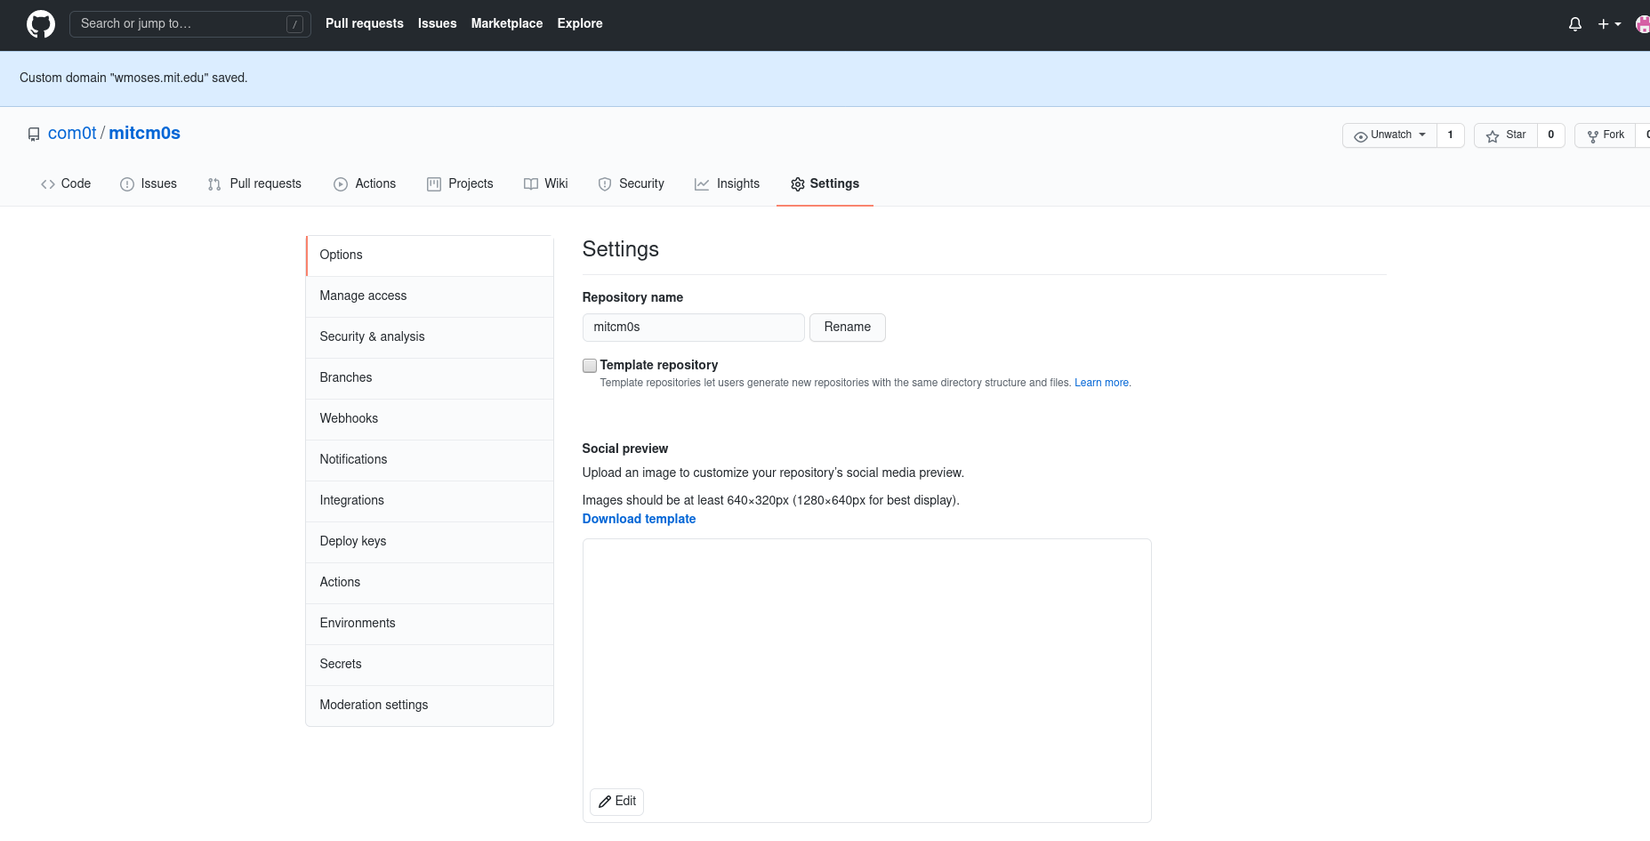
Task: Click the Download template link
Action: pyautogui.click(x=639, y=520)
